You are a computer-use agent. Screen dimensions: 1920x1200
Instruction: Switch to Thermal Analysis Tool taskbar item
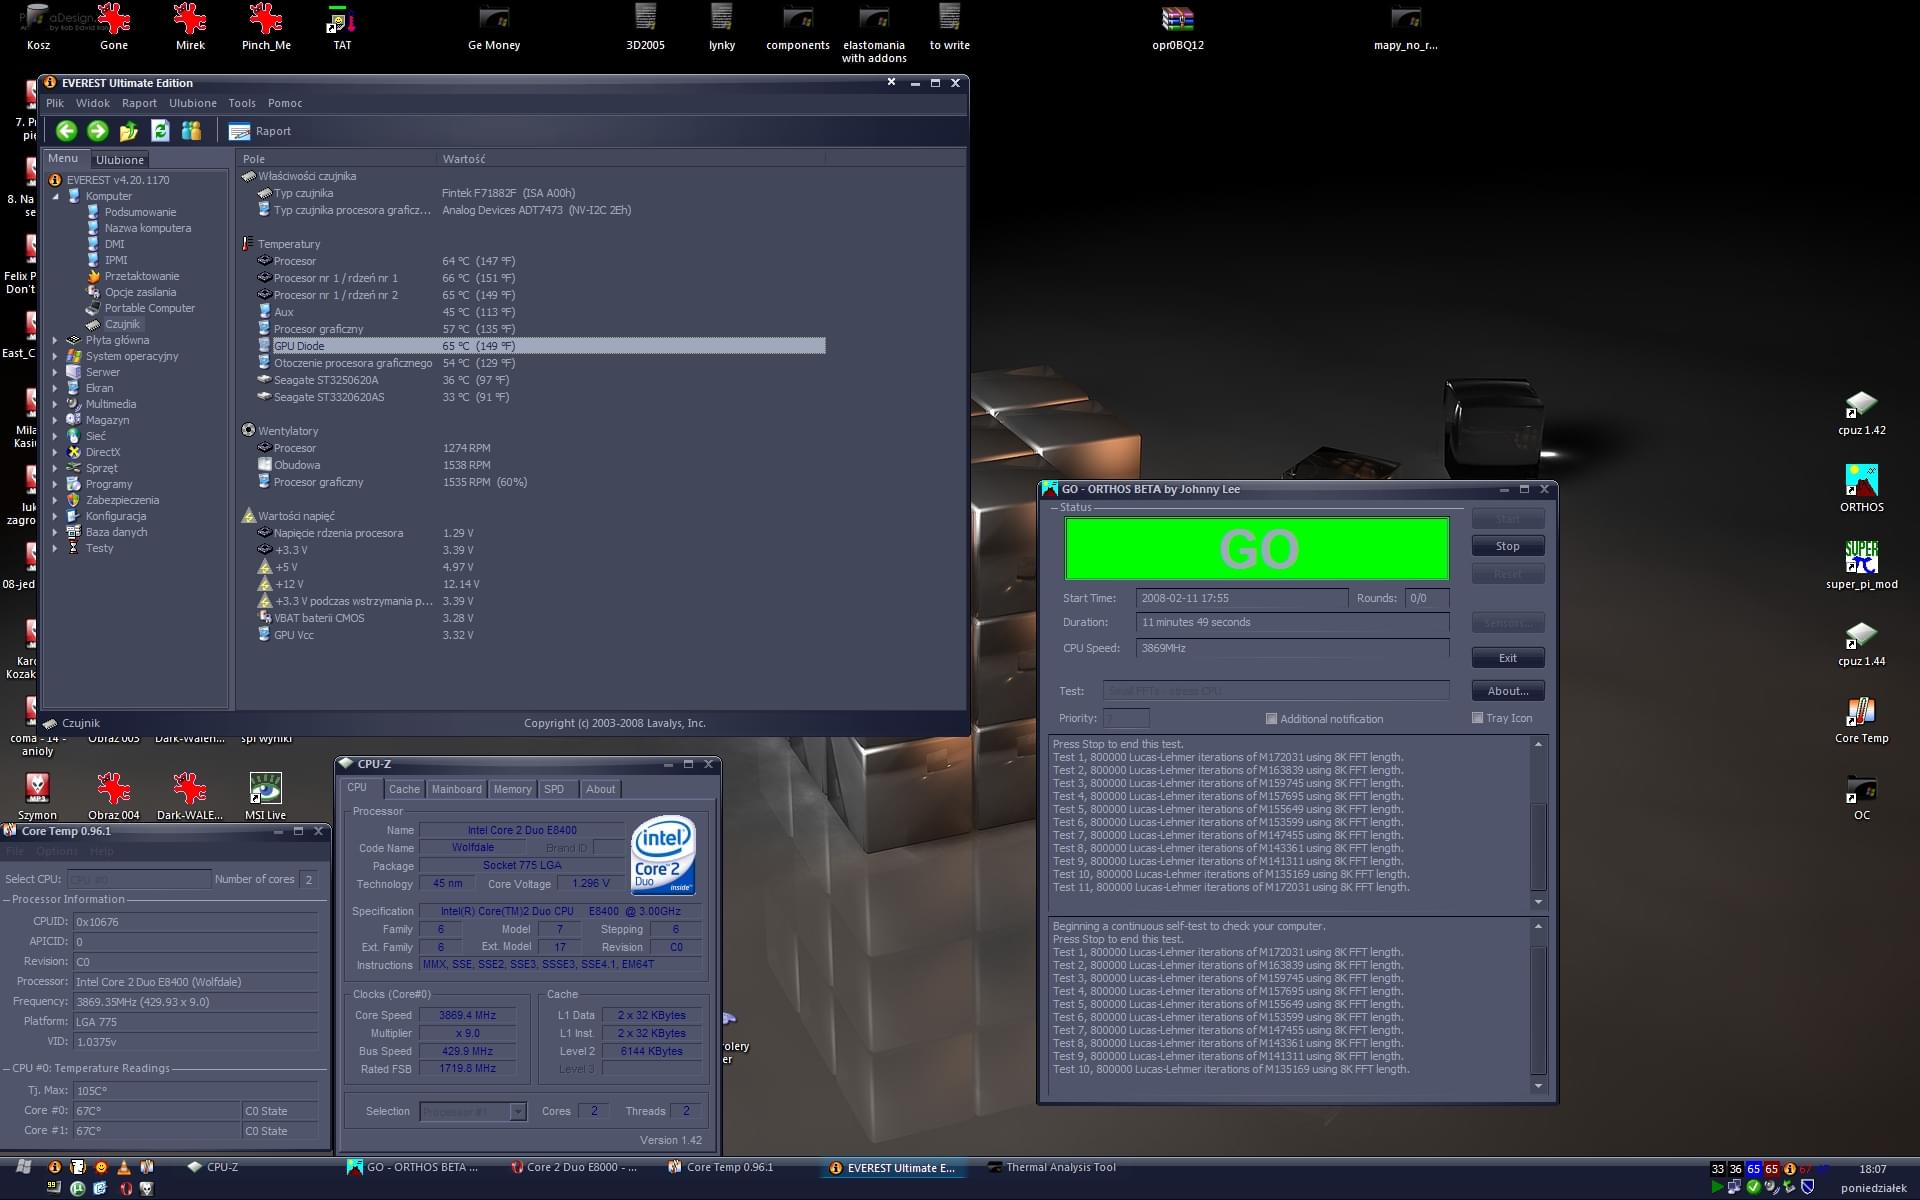click(x=1052, y=1167)
